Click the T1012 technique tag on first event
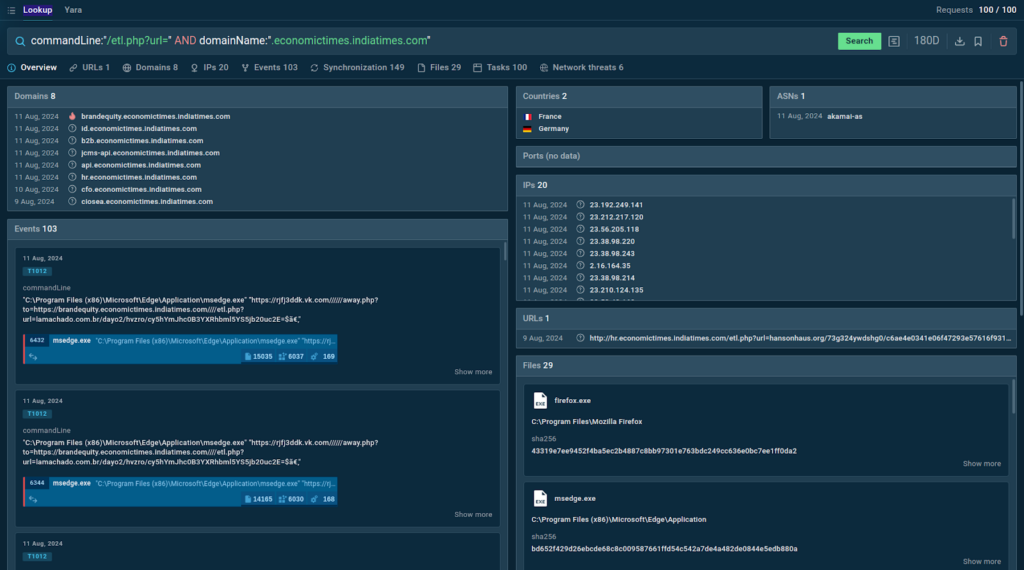The width and height of the screenshot is (1024, 570). point(37,271)
